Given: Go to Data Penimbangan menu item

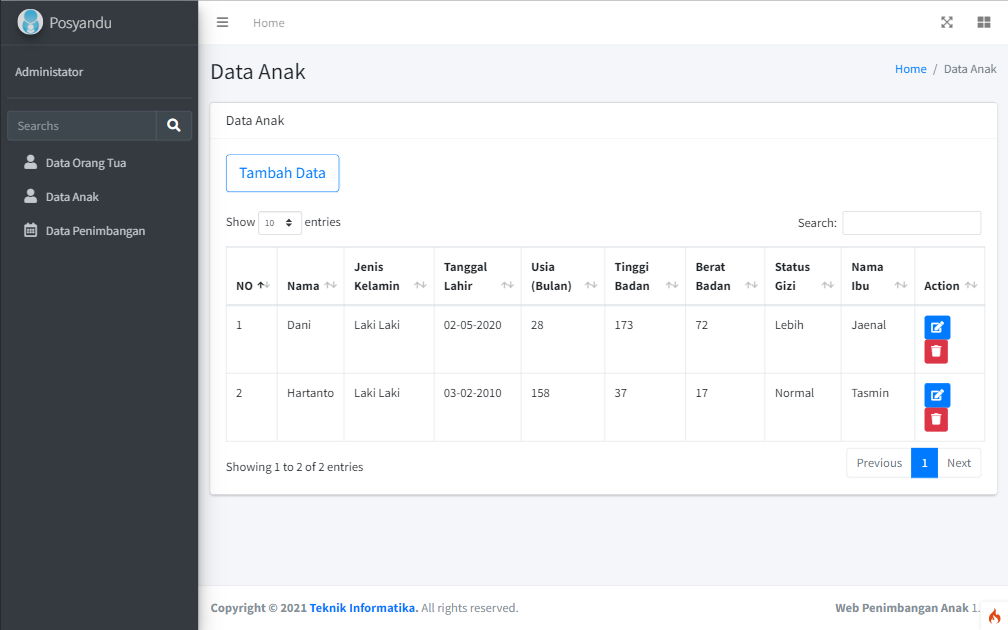Looking at the screenshot, I should point(95,230).
